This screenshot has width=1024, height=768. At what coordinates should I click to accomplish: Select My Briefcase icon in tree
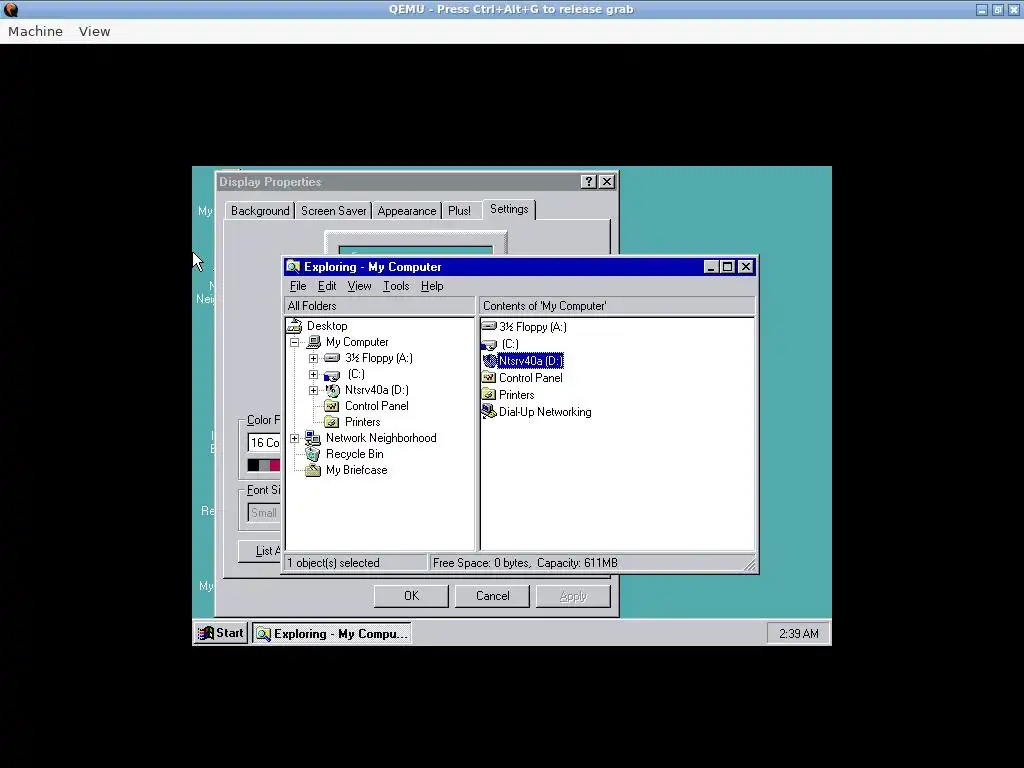tap(313, 470)
